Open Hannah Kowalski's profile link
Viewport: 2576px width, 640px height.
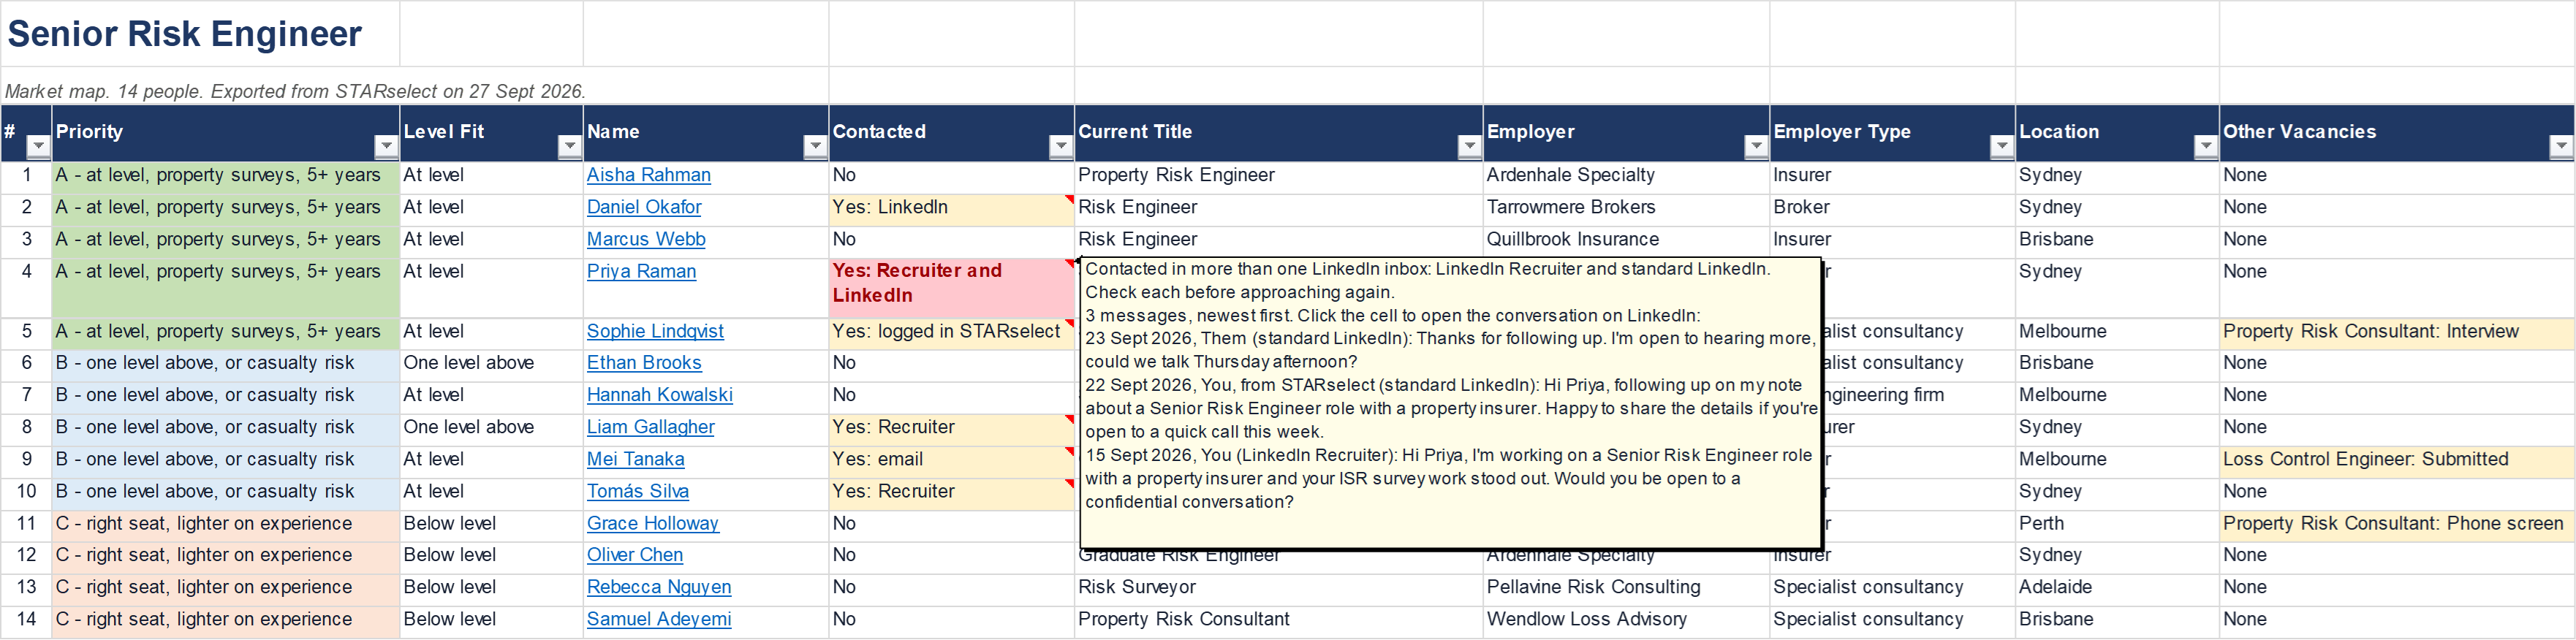tap(660, 395)
